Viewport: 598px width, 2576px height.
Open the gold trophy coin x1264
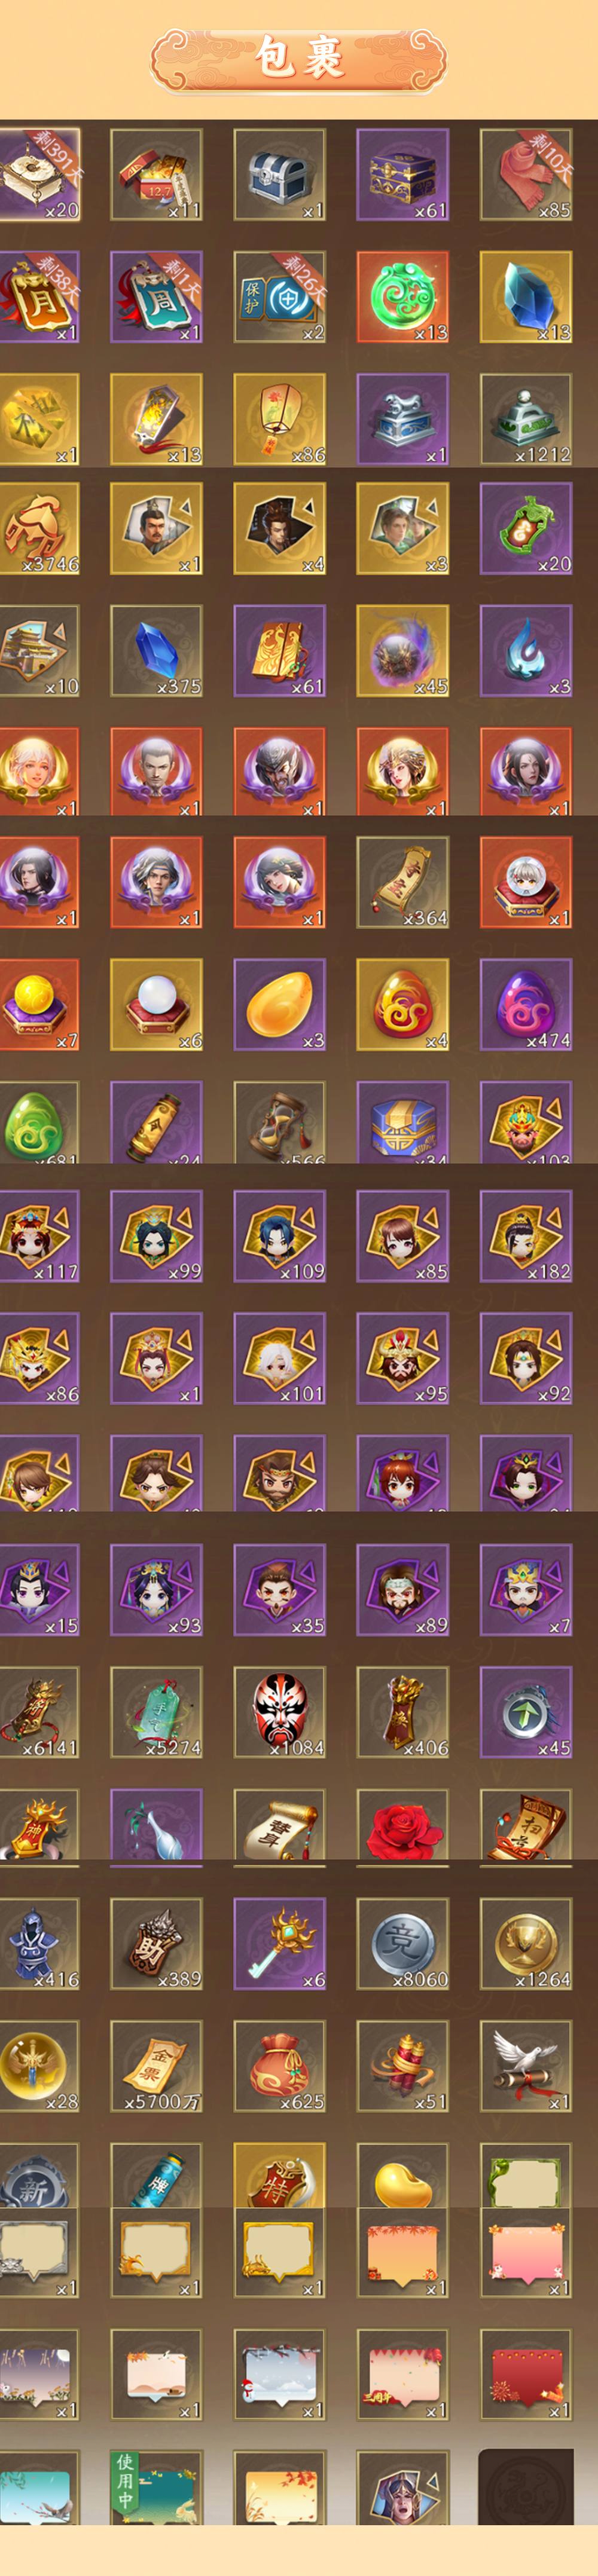point(526,1944)
